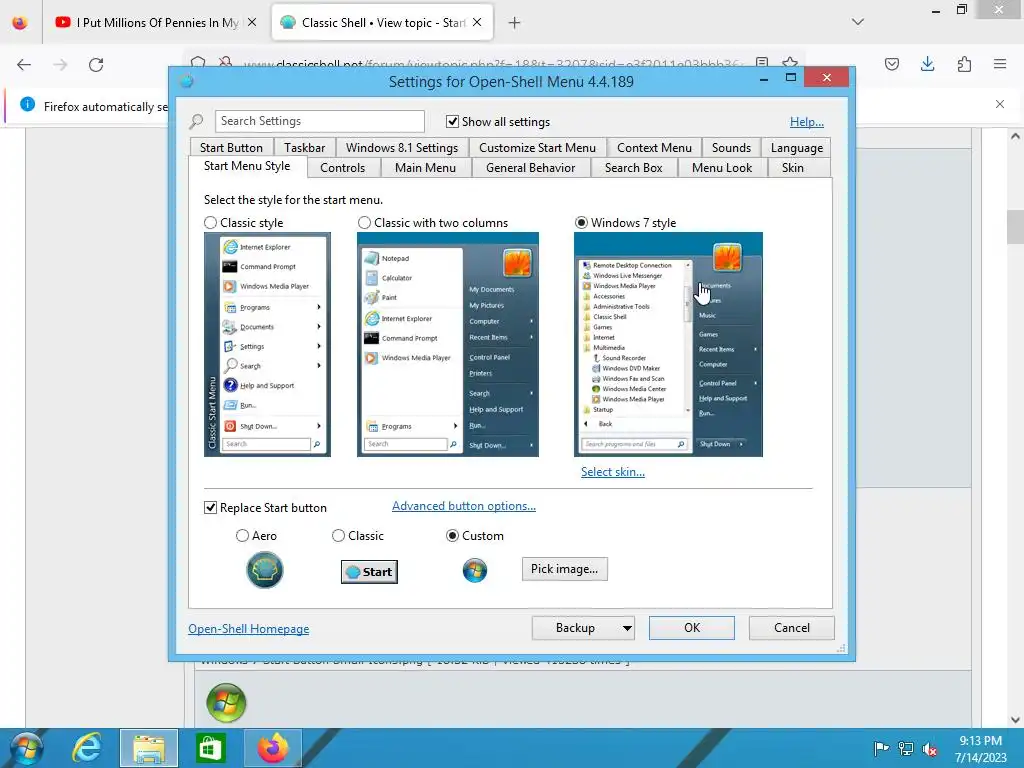This screenshot has height=768, width=1024.
Task: Open a new Firefox tab
Action: (515, 23)
